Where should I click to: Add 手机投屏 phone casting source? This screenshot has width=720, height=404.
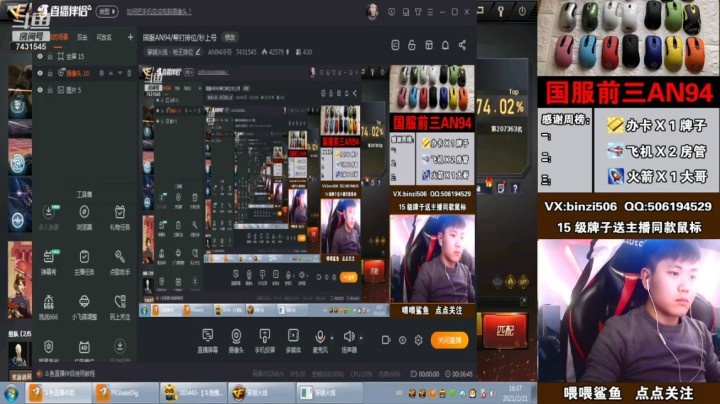click(264, 341)
